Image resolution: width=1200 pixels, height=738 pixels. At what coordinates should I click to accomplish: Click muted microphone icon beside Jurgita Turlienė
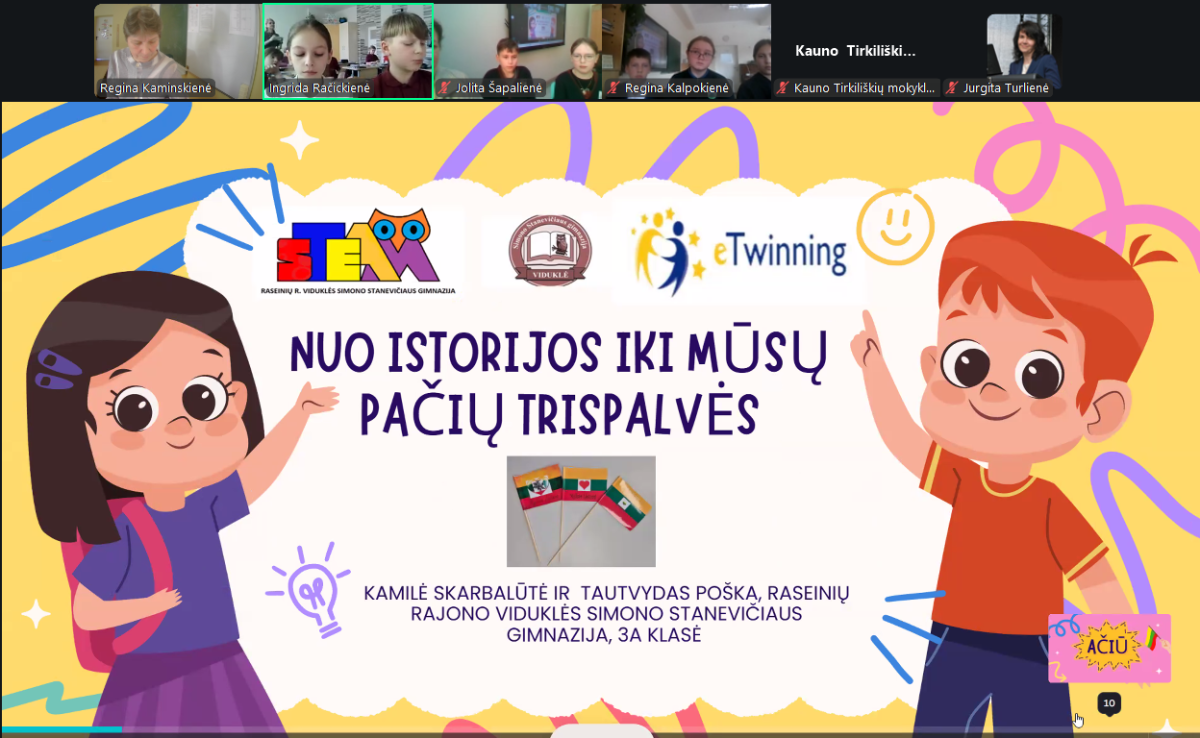pos(952,88)
